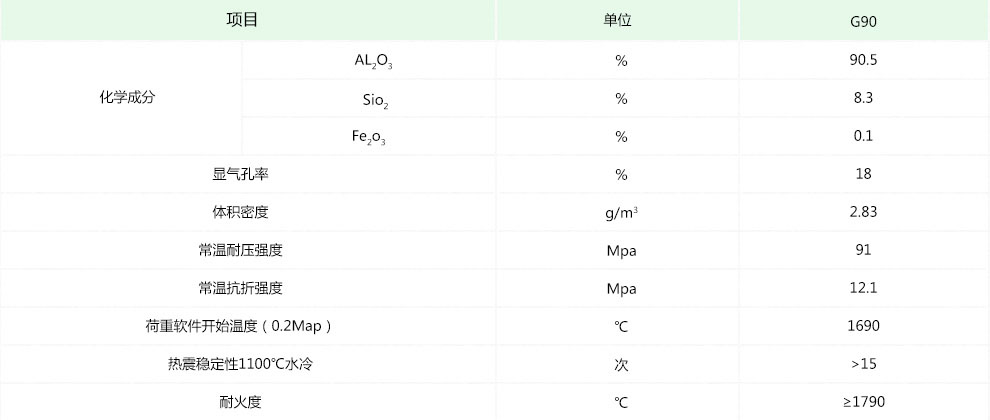Screen dimensions: 990x420
Task: Select the 常温耐压强度 row label
Action: pos(241,250)
